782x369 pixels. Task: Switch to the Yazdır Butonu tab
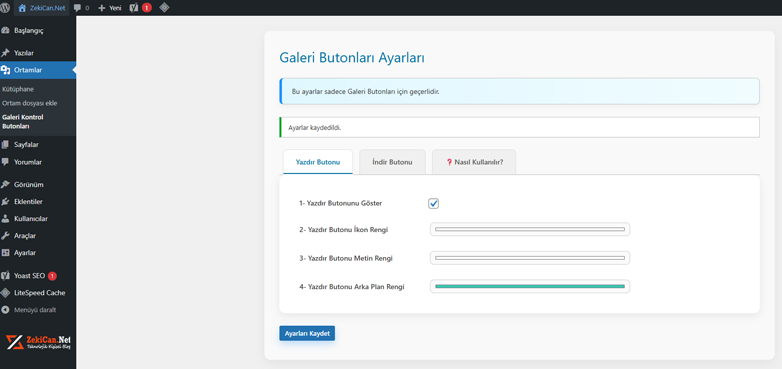[x=318, y=162]
